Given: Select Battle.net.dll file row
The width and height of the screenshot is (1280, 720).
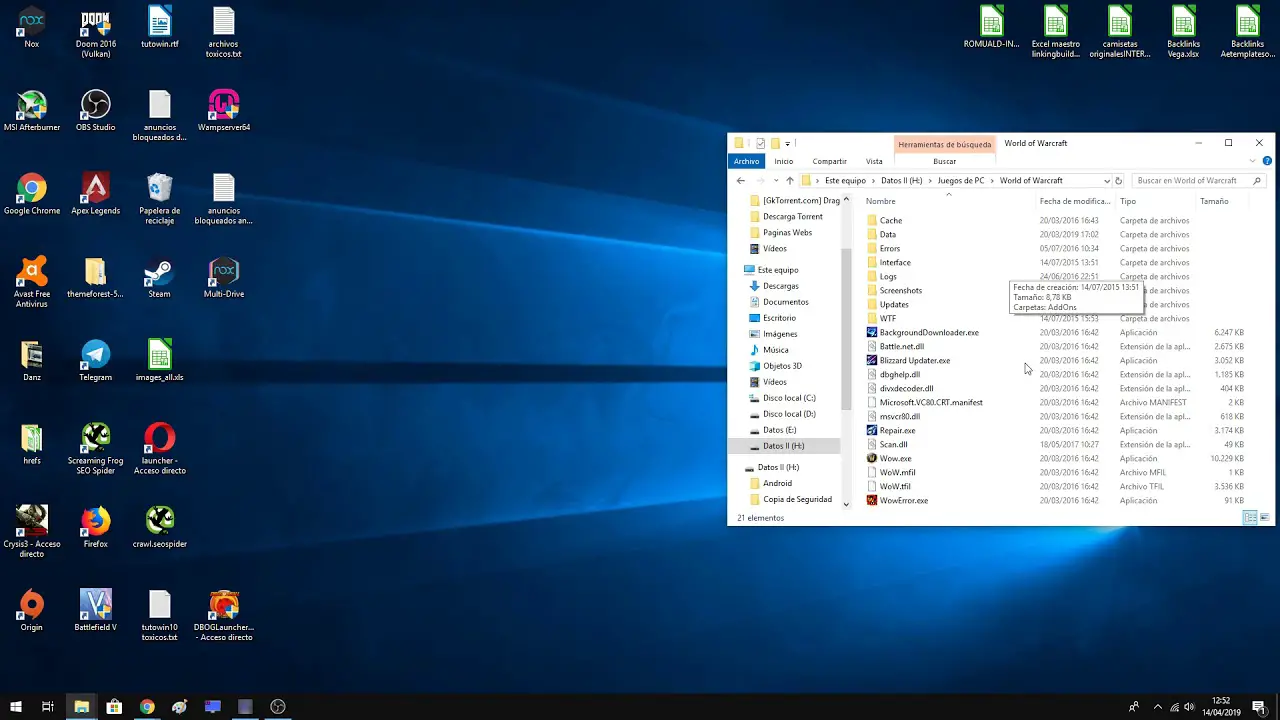Looking at the screenshot, I should point(901,346).
